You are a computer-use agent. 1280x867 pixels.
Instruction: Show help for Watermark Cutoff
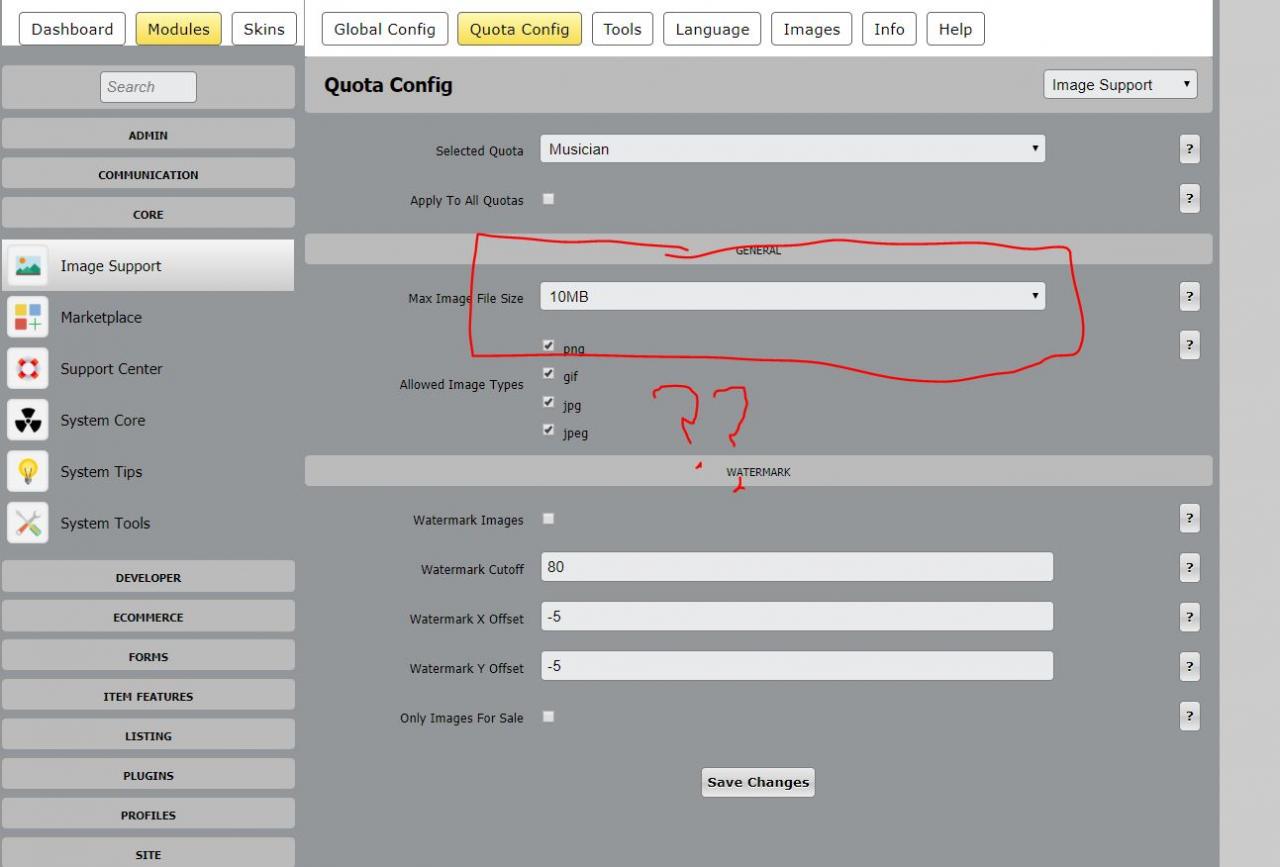(1189, 567)
